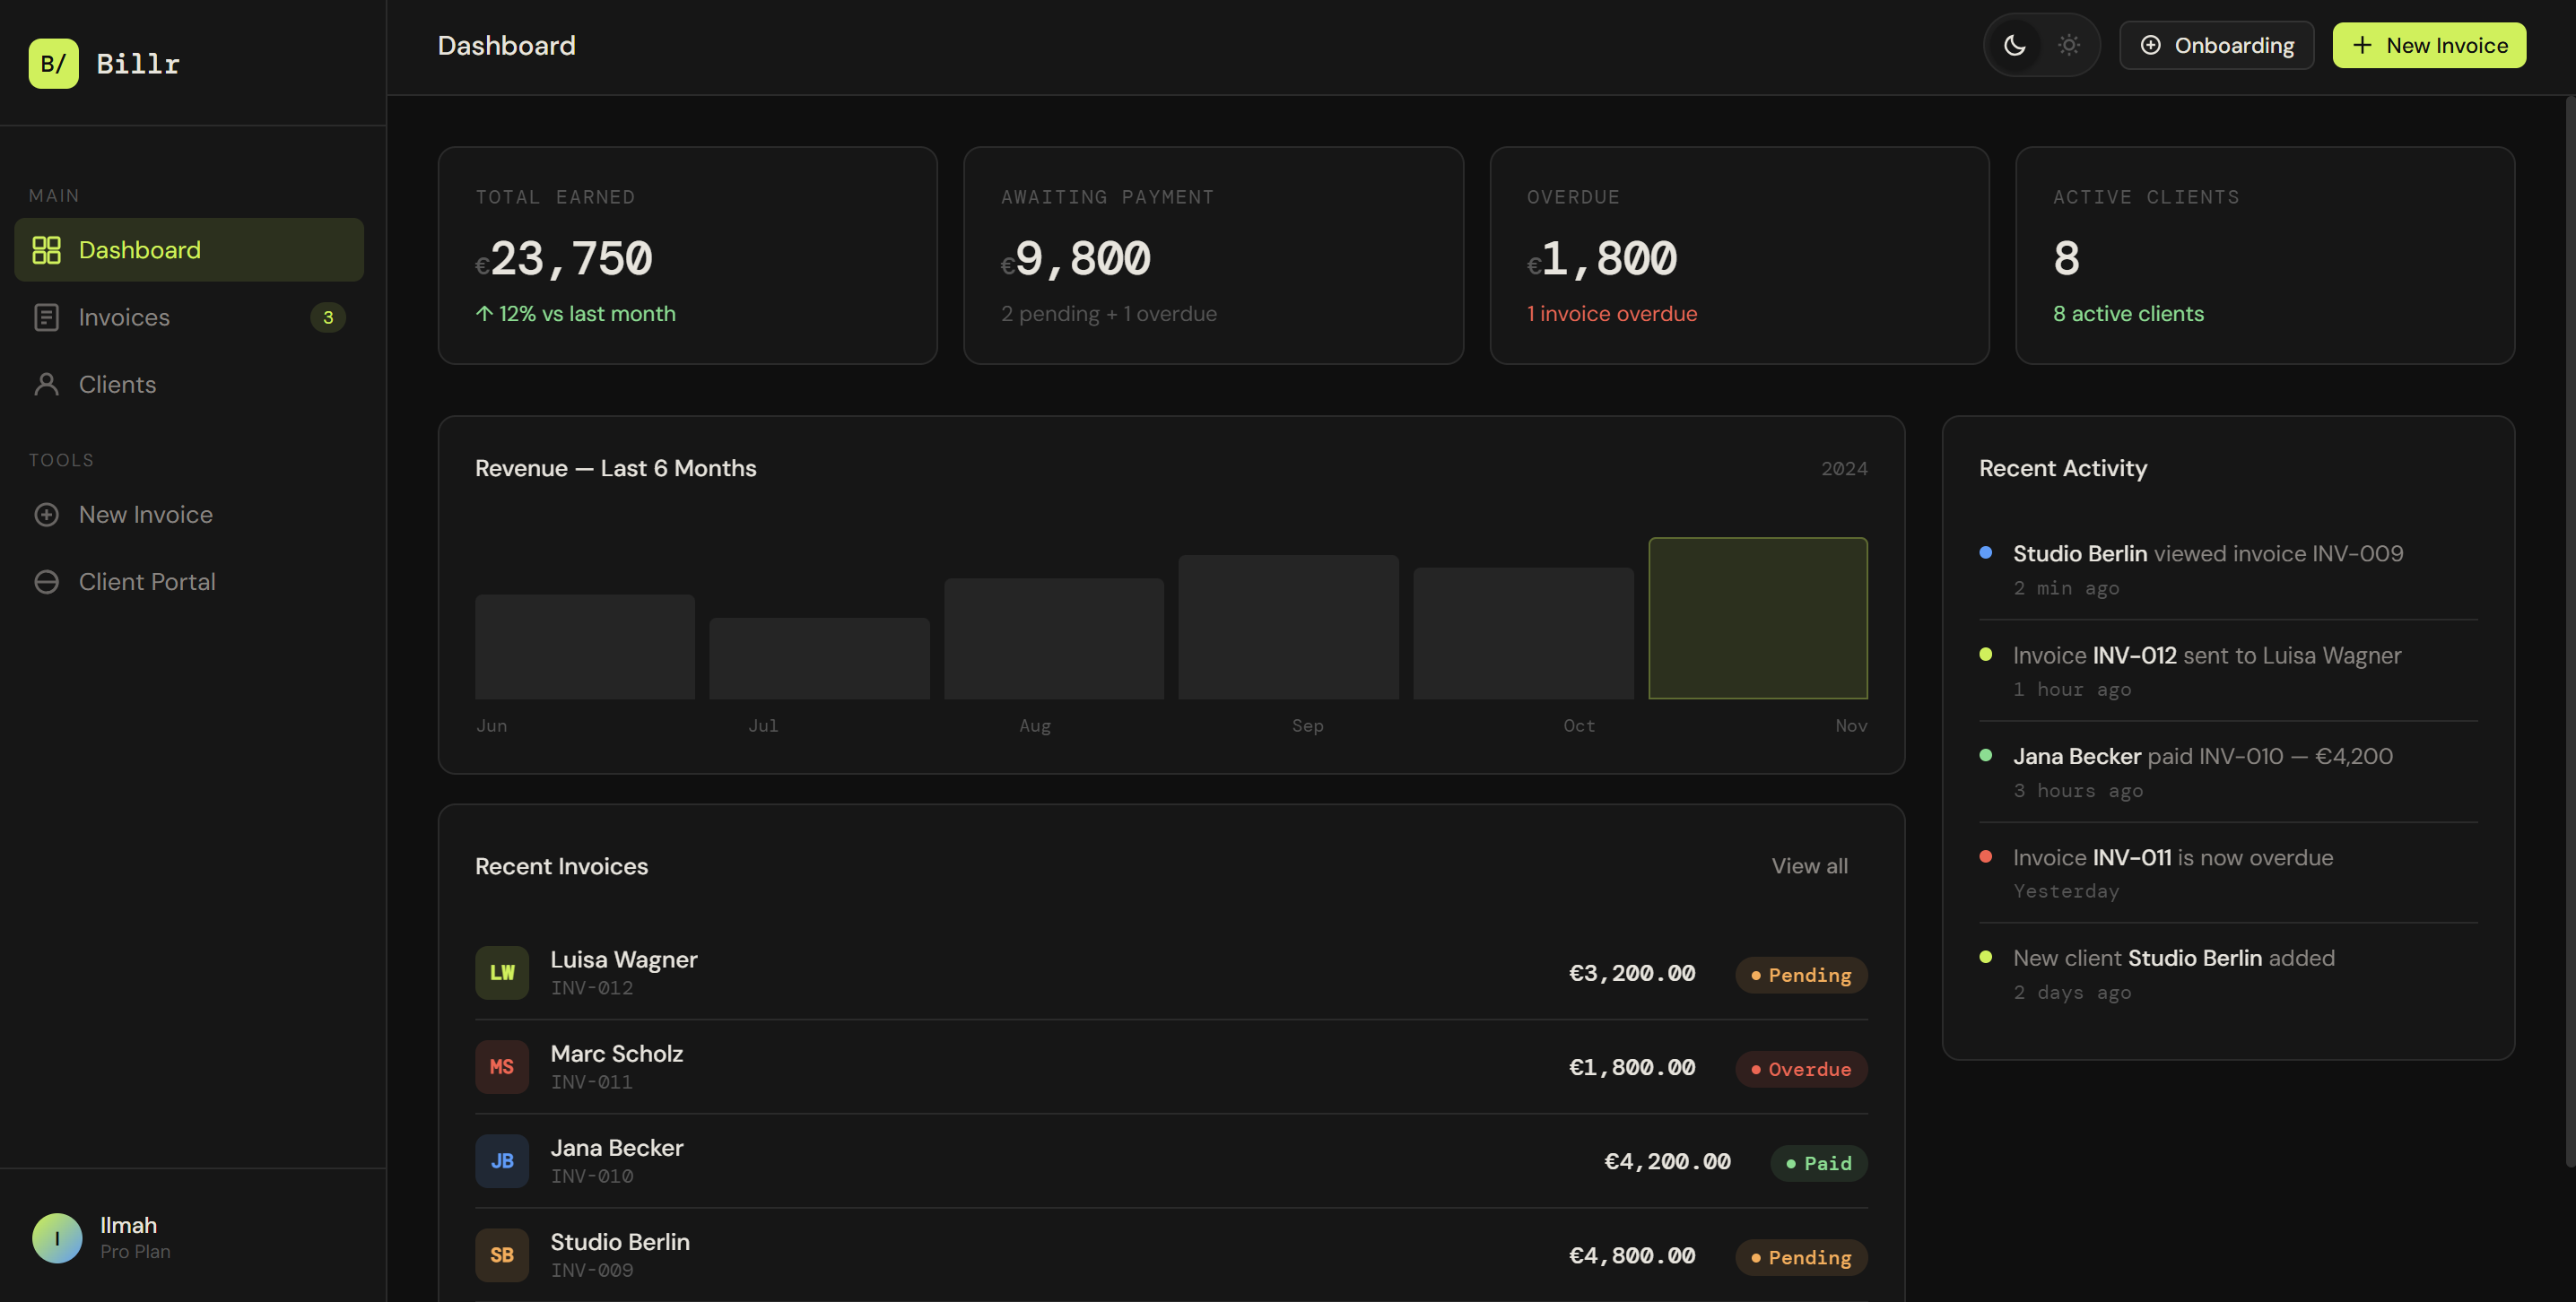Click the Jana Becker invoice name

pos(617,1147)
